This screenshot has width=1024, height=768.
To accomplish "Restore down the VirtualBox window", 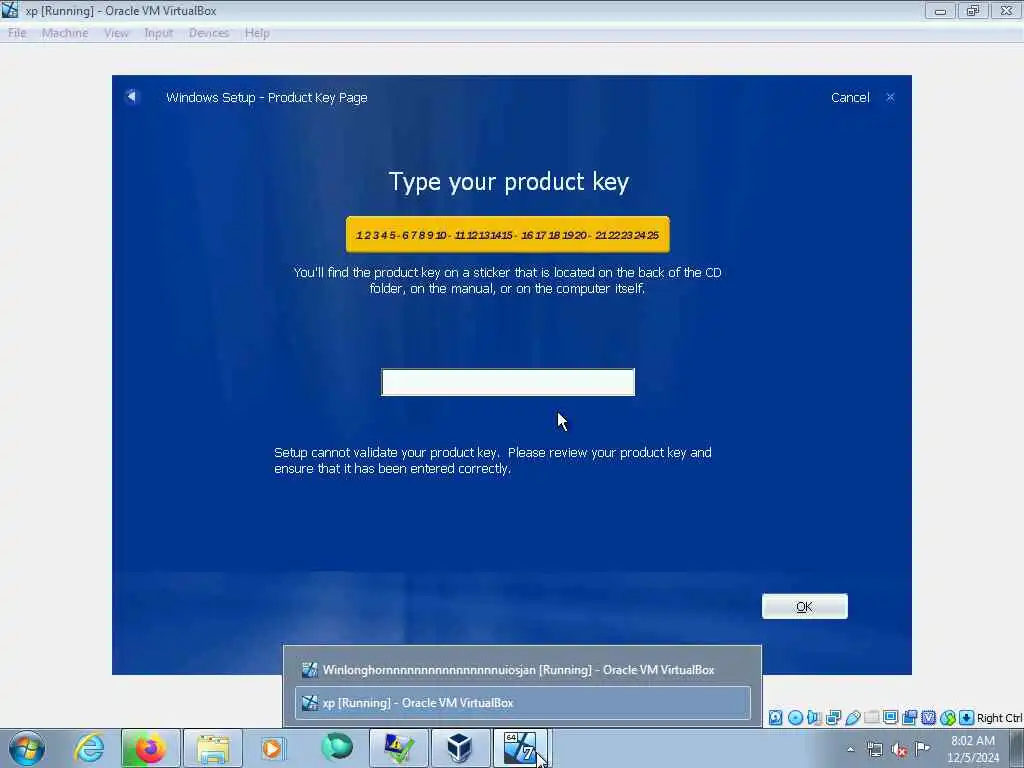I will [x=972, y=10].
